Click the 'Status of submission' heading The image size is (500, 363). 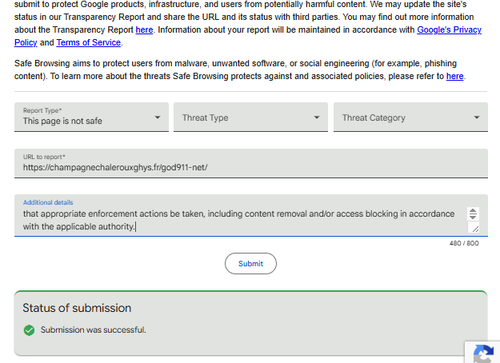(77, 308)
